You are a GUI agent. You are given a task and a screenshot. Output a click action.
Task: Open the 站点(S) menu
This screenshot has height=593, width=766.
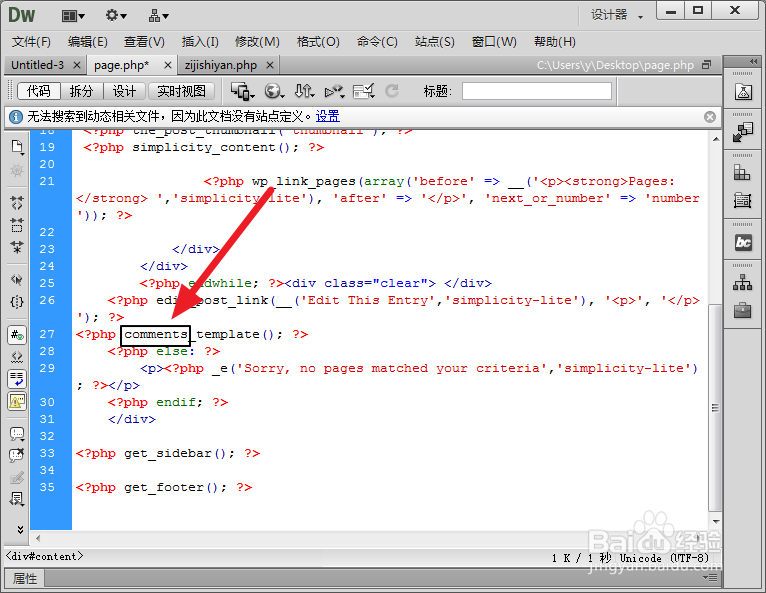click(434, 42)
